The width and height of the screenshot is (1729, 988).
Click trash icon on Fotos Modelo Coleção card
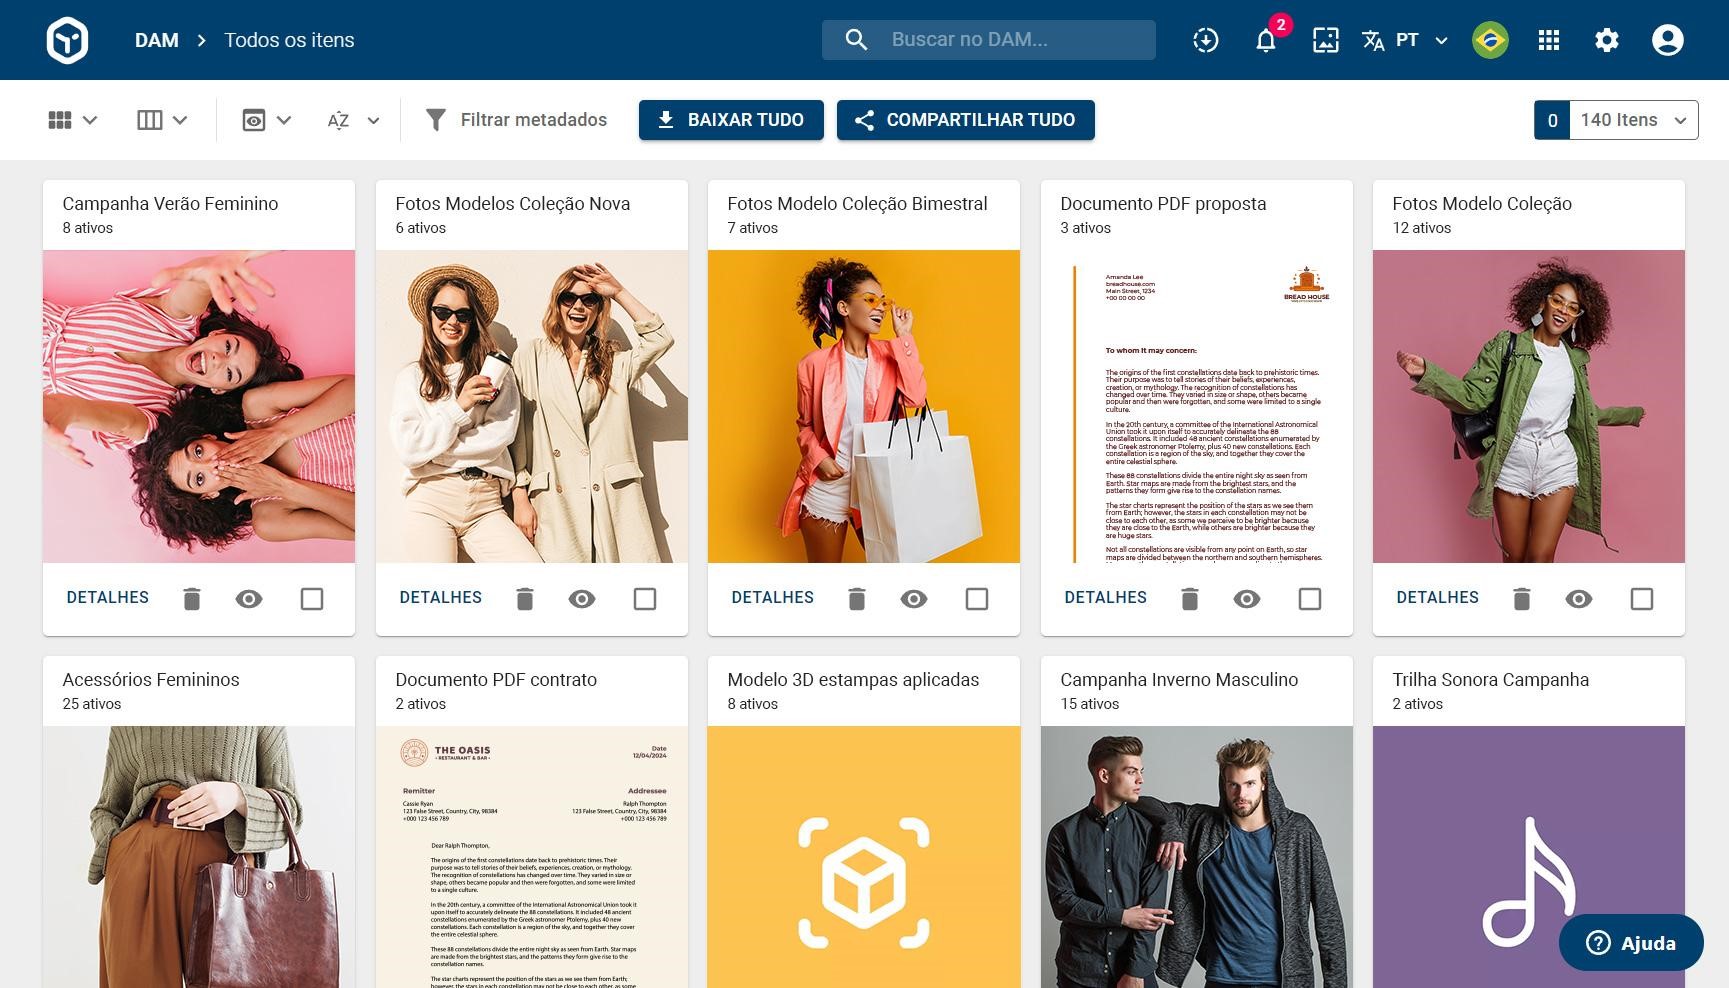point(1522,599)
